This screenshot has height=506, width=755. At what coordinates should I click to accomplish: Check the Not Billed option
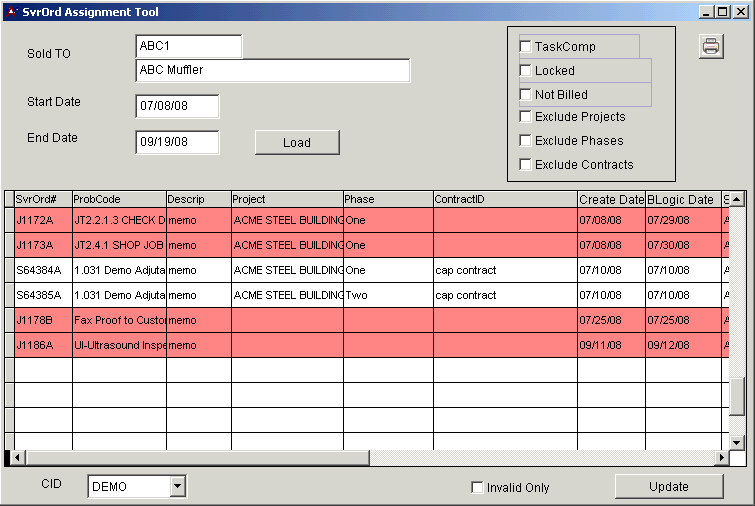click(x=525, y=95)
